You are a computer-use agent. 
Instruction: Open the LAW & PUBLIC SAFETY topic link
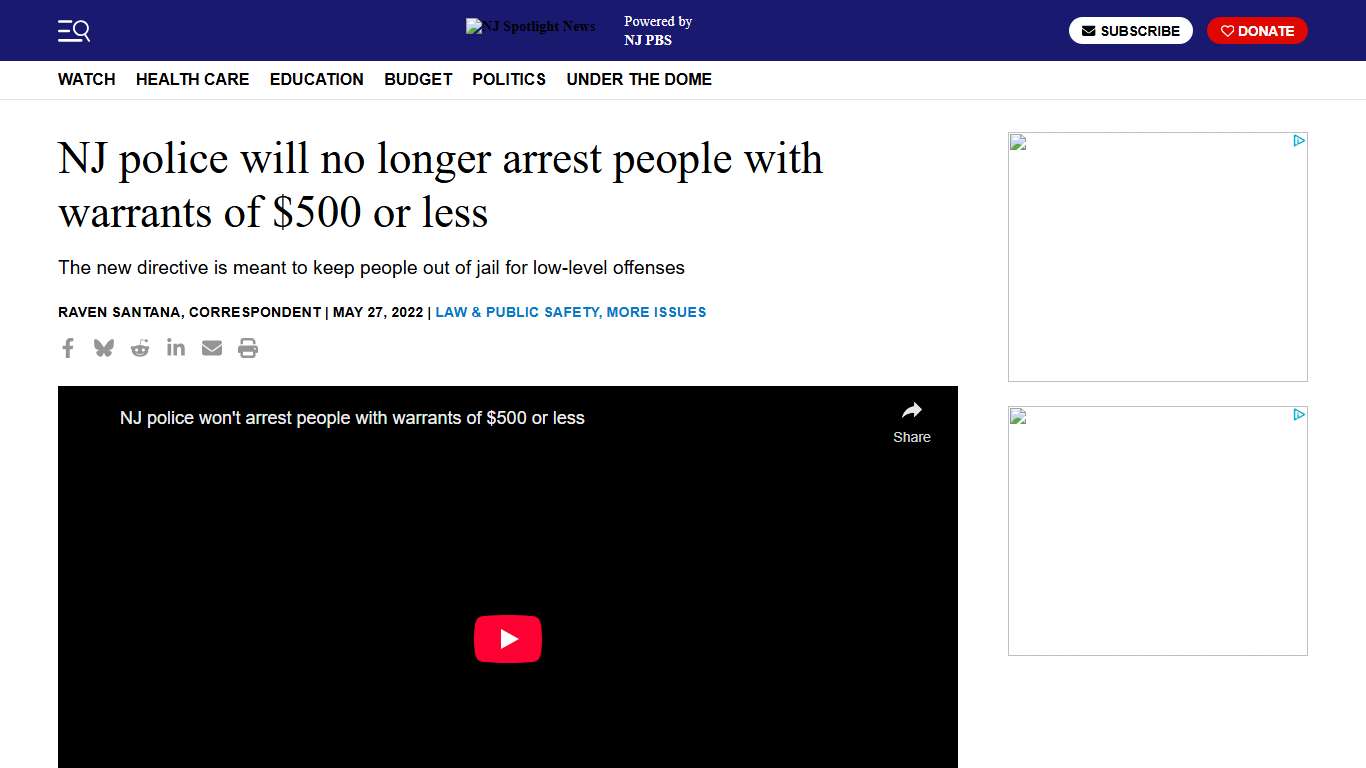click(x=515, y=312)
